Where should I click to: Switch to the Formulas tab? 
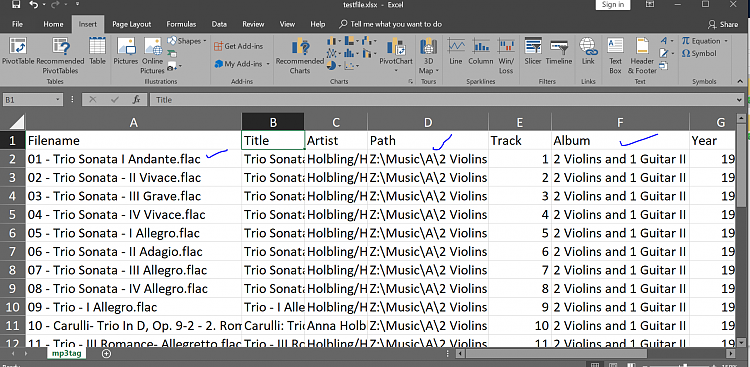pos(181,24)
